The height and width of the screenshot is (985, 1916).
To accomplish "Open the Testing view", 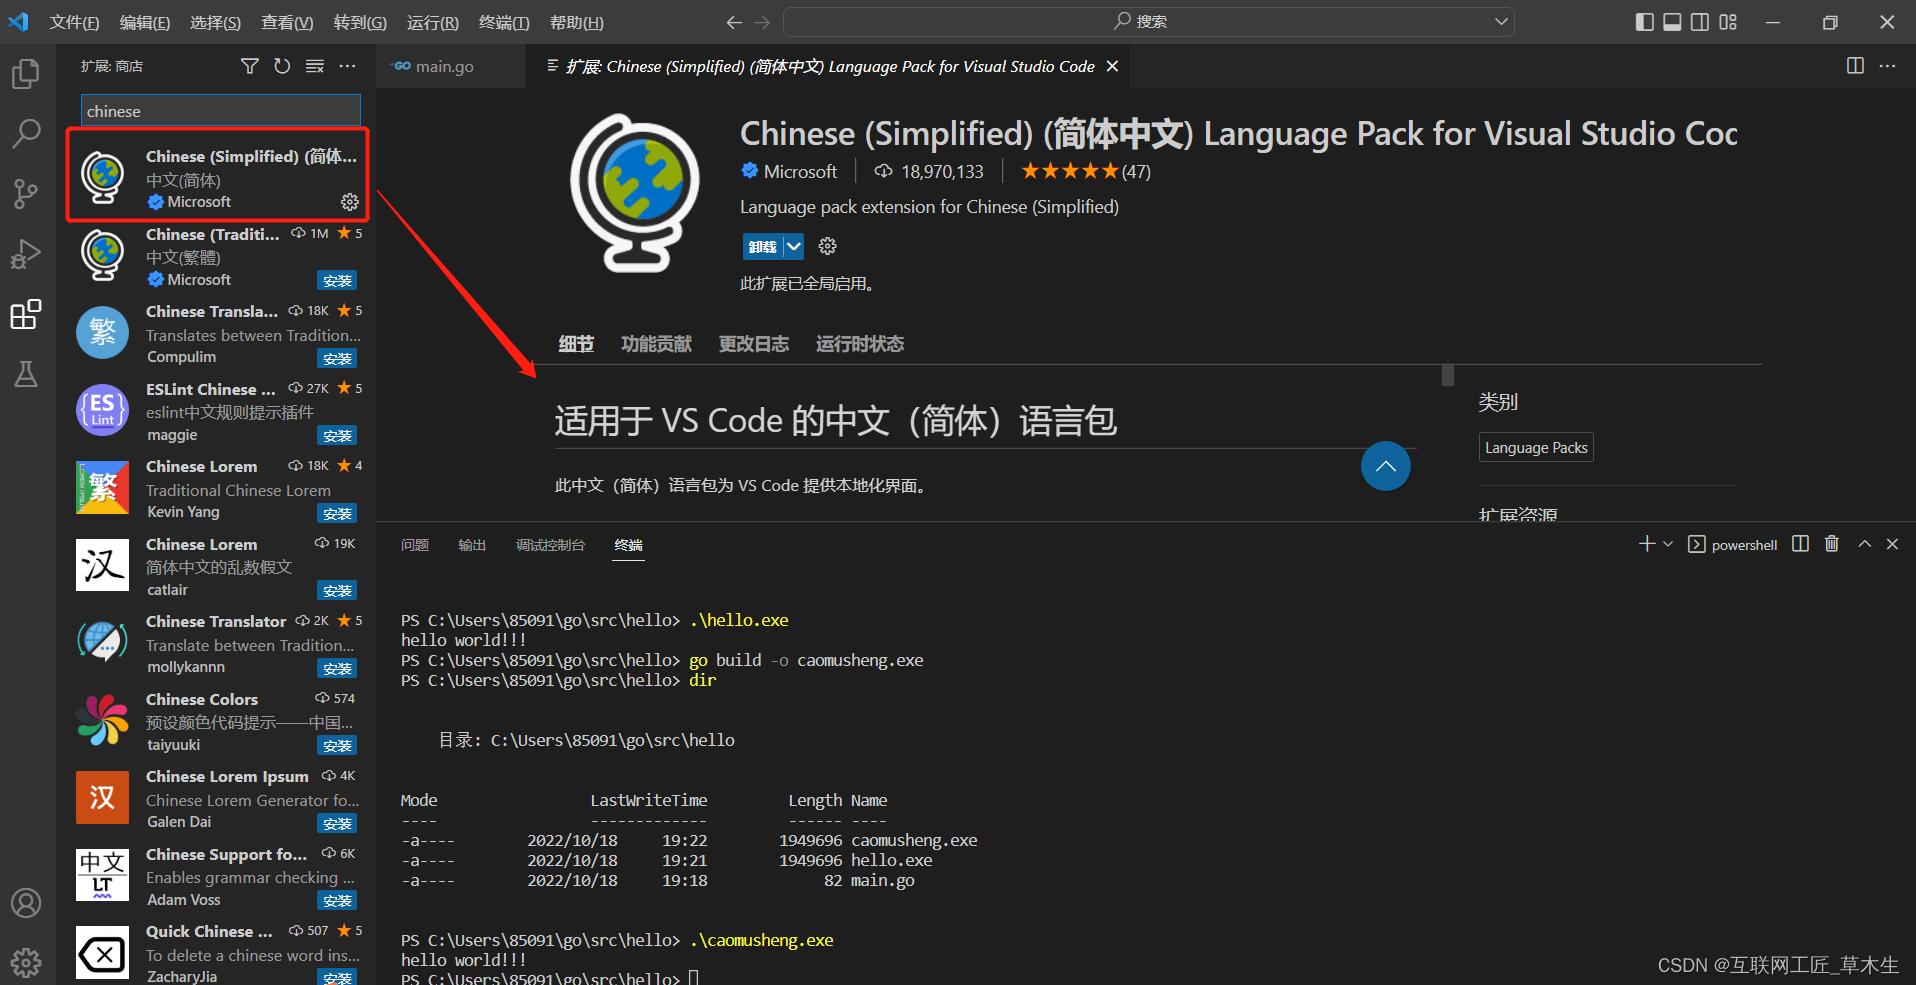I will point(26,374).
